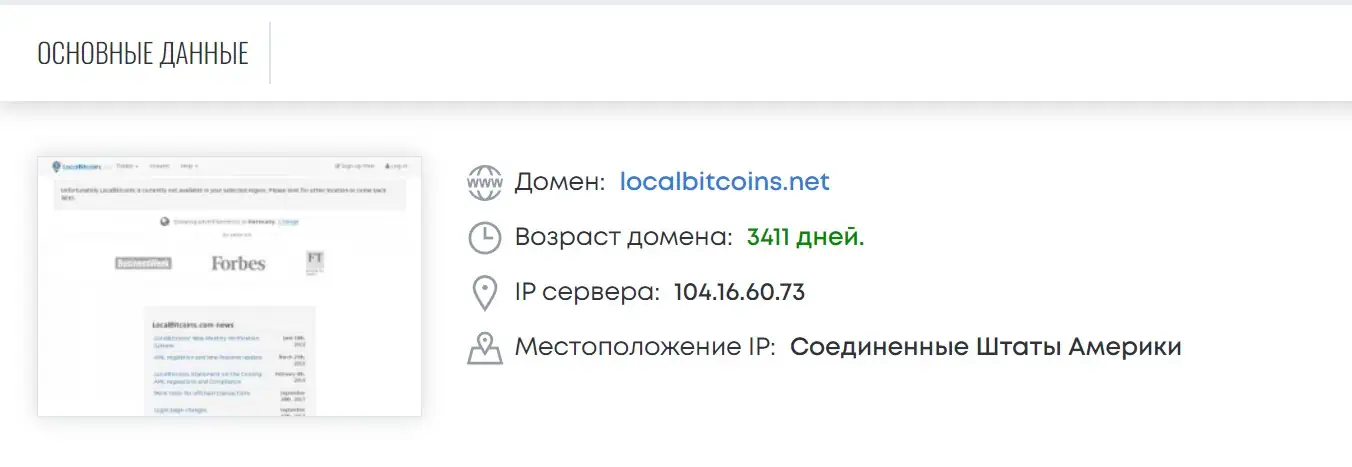The width and height of the screenshot is (1352, 467).
Task: Click the LocalBitcoins logo in the preview header
Action: 77,166
